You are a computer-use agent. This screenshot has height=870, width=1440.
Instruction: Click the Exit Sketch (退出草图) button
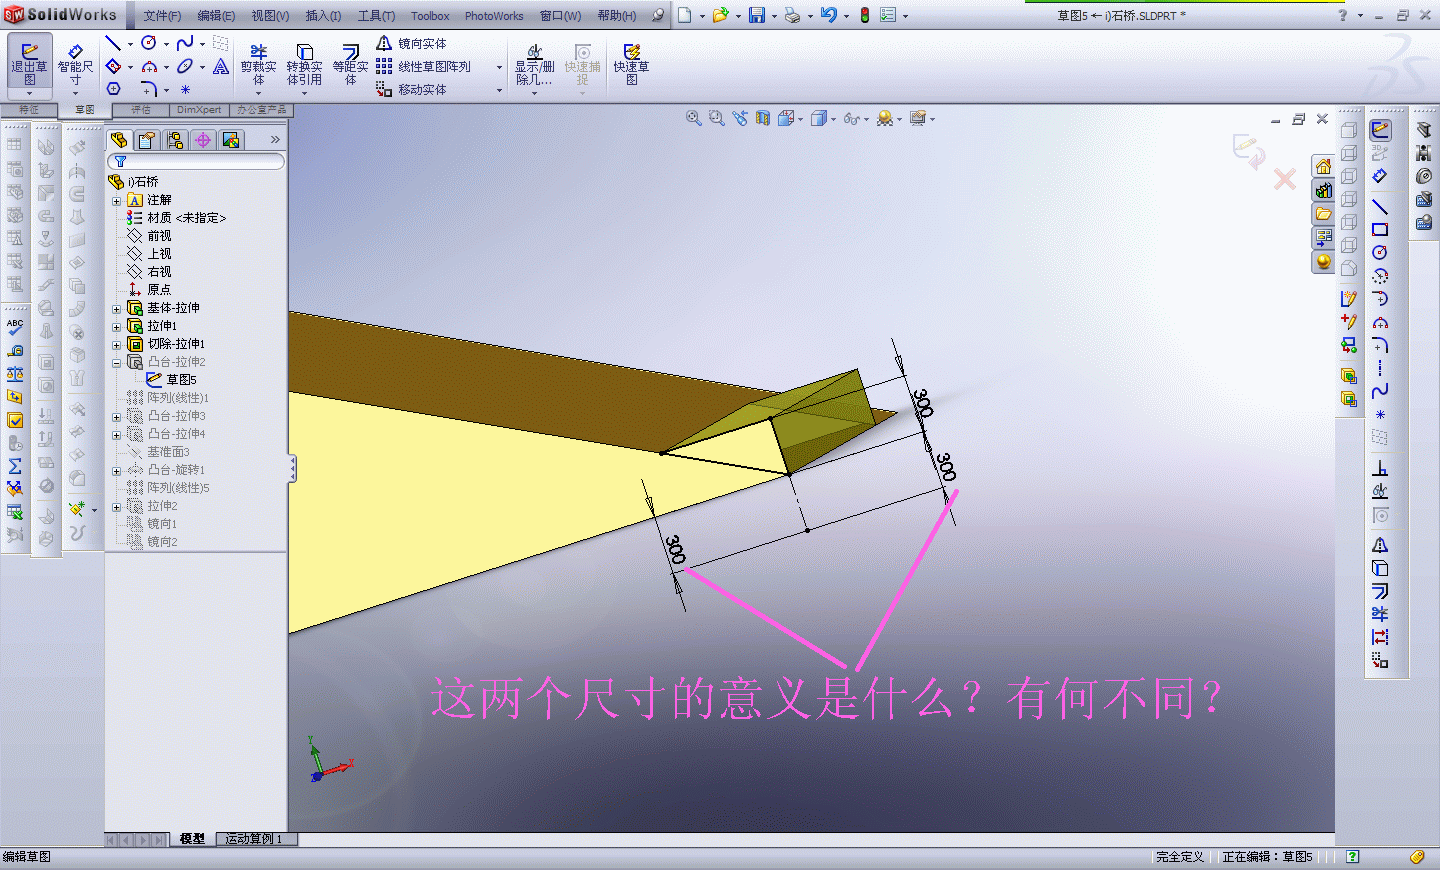click(x=30, y=65)
